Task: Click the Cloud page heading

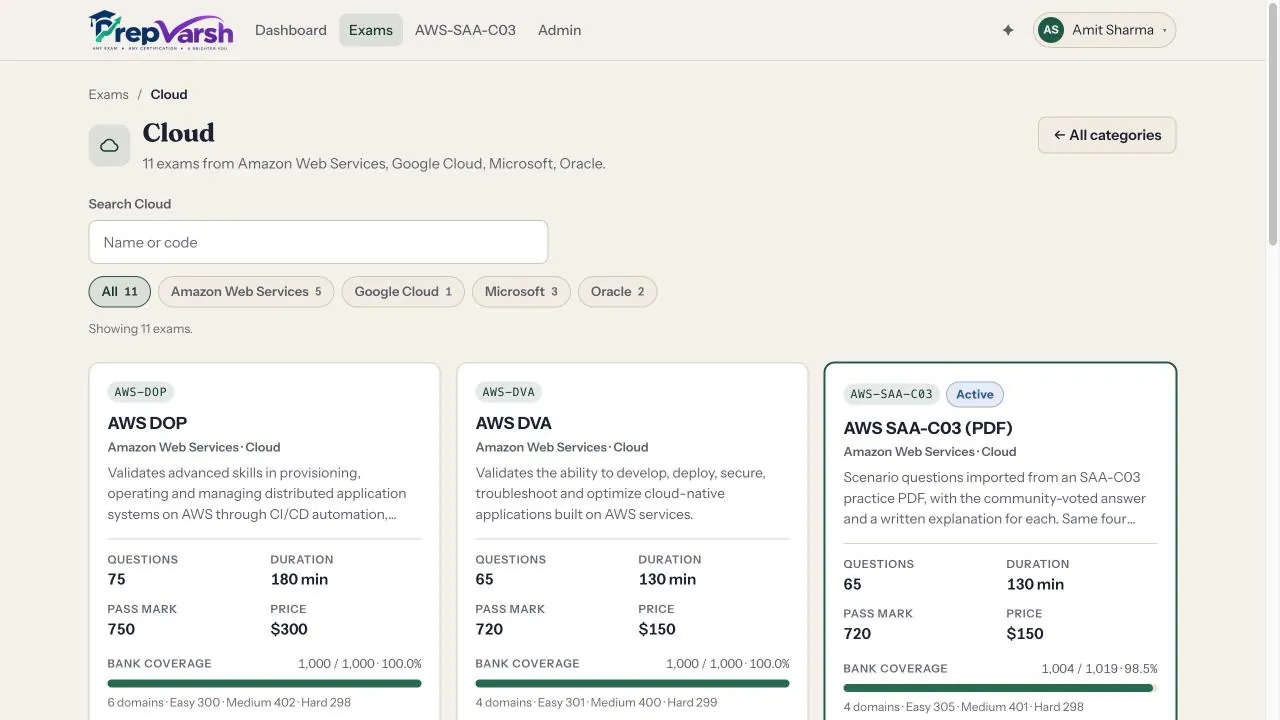Action: point(179,133)
